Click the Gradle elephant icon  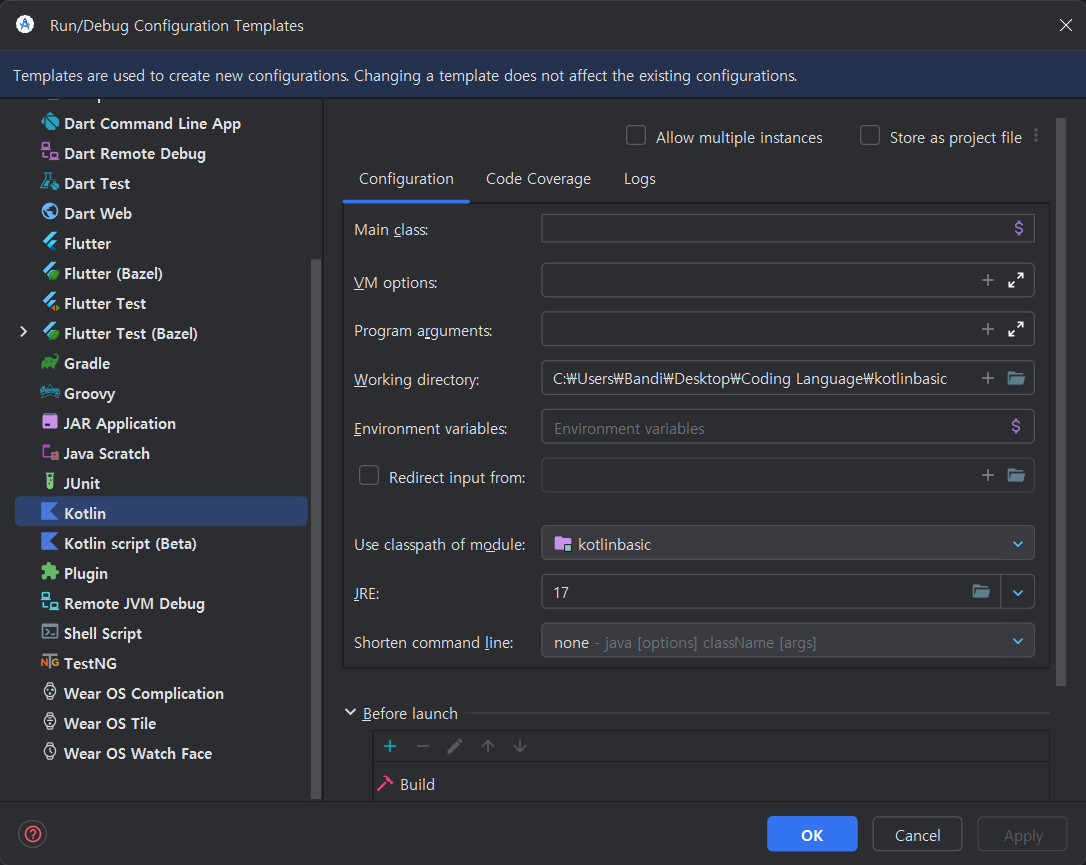click(50, 362)
